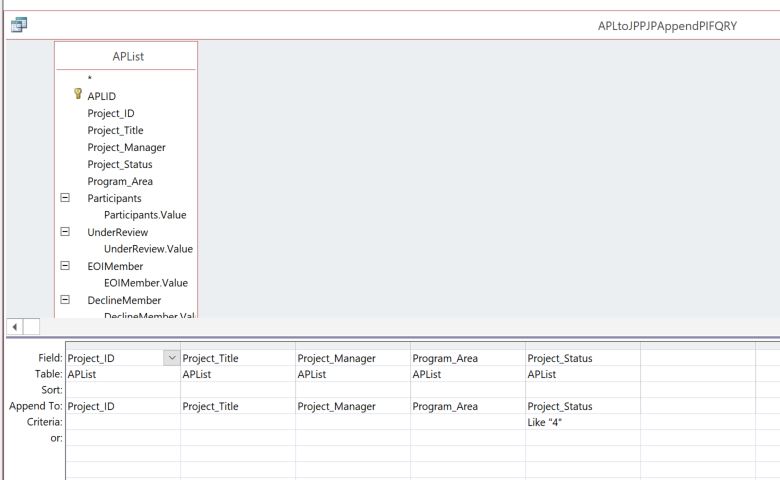
Task: Select Project_Manager in the APList field list
Action: pyautogui.click(x=126, y=147)
